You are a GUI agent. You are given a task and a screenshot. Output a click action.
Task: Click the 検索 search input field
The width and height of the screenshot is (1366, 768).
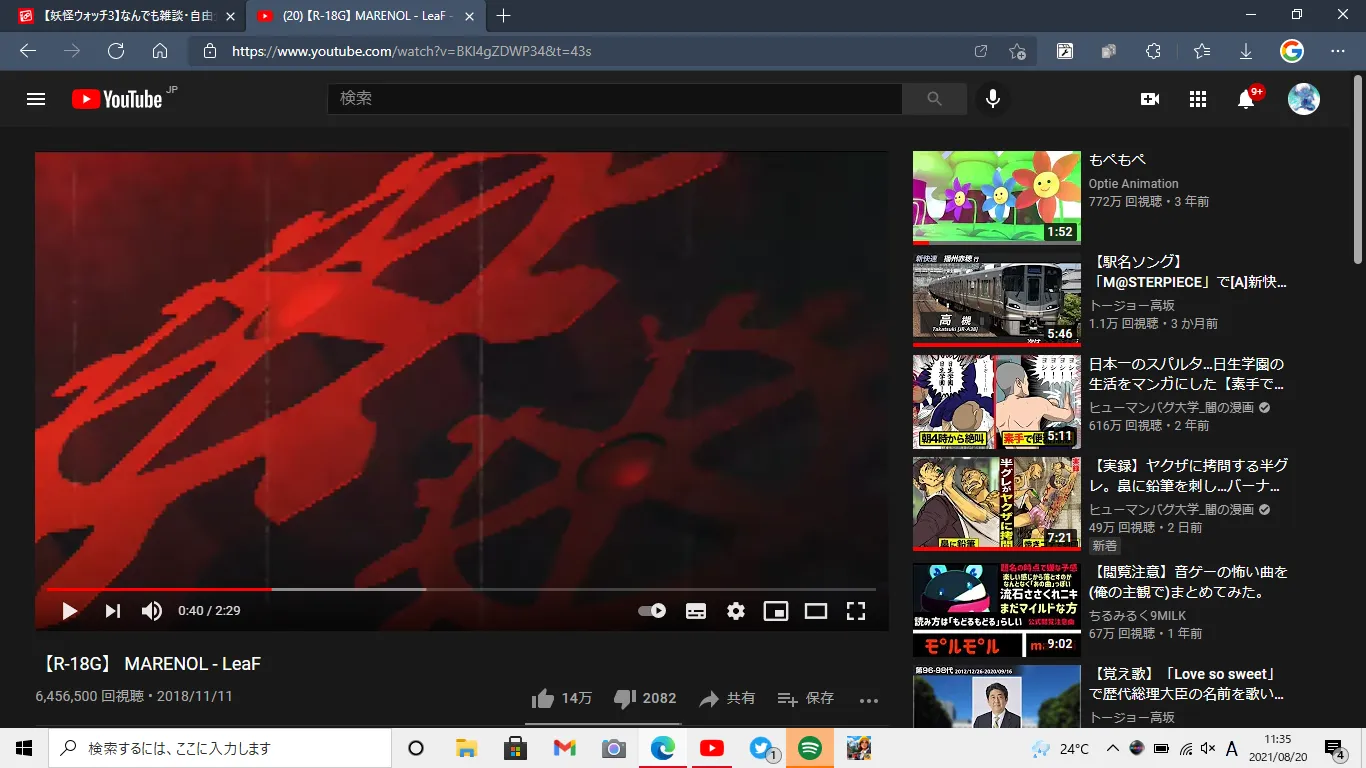coord(615,99)
